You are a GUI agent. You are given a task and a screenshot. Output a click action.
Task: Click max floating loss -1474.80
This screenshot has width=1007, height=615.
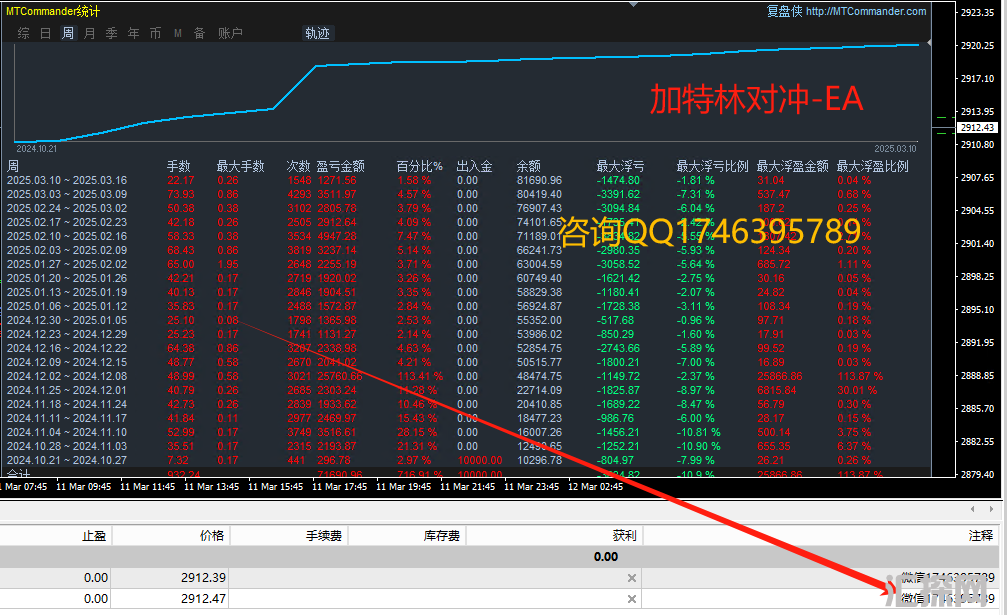pyautogui.click(x=618, y=180)
